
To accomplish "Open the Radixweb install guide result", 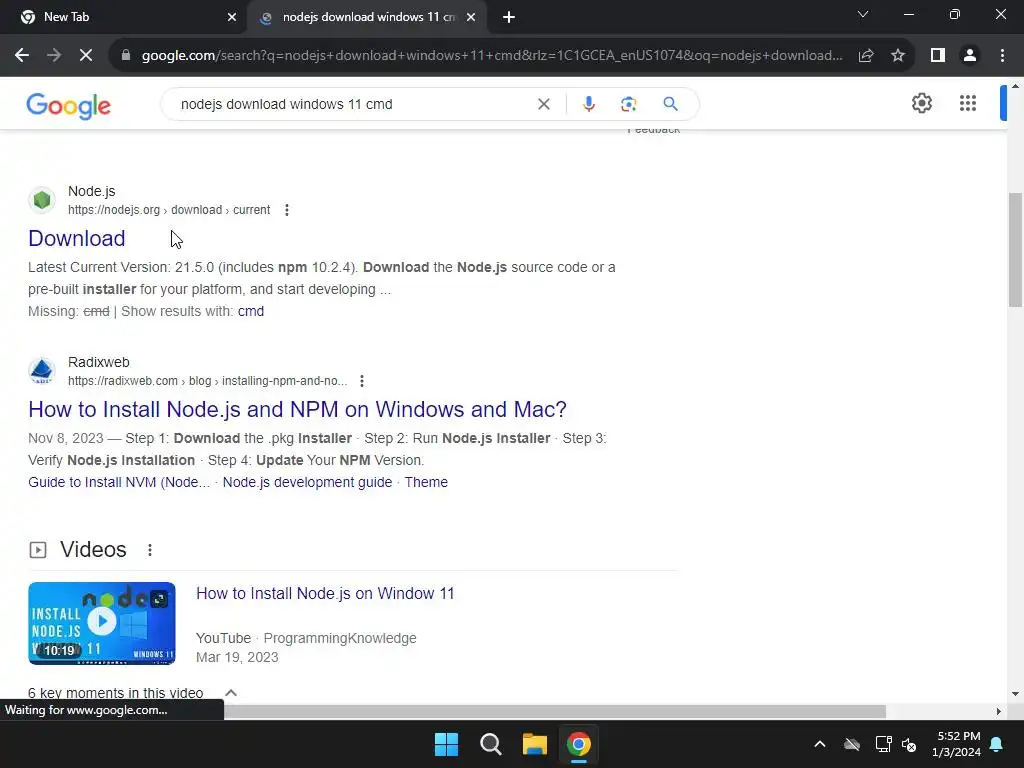I will (297, 409).
